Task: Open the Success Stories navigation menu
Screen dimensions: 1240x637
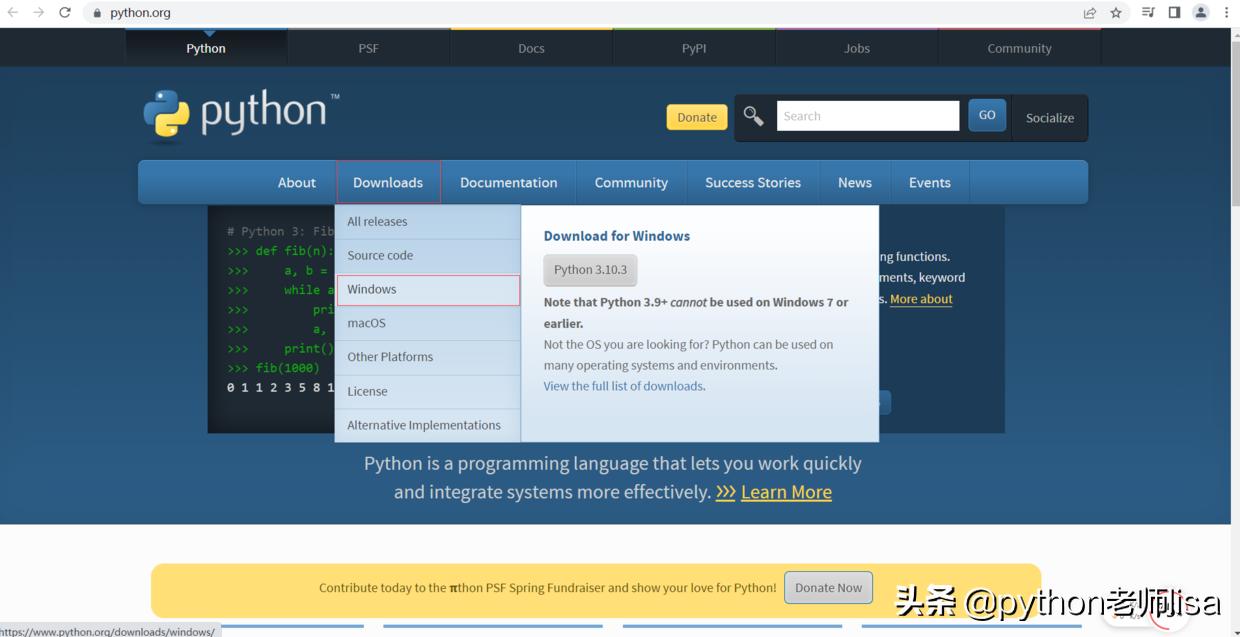Action: coord(753,182)
